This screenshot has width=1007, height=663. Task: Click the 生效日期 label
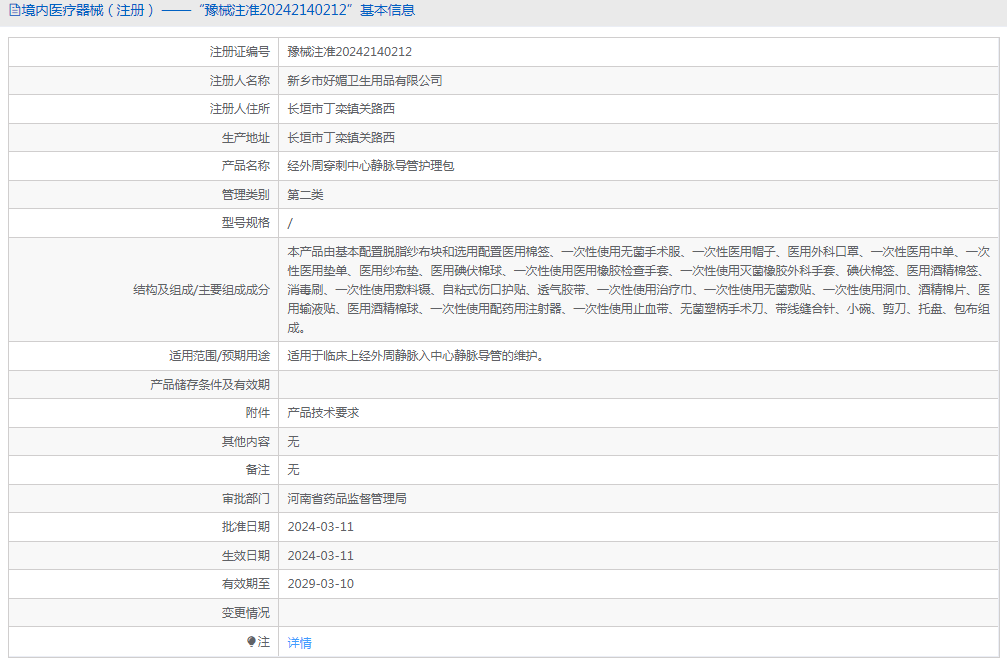pyautogui.click(x=246, y=556)
